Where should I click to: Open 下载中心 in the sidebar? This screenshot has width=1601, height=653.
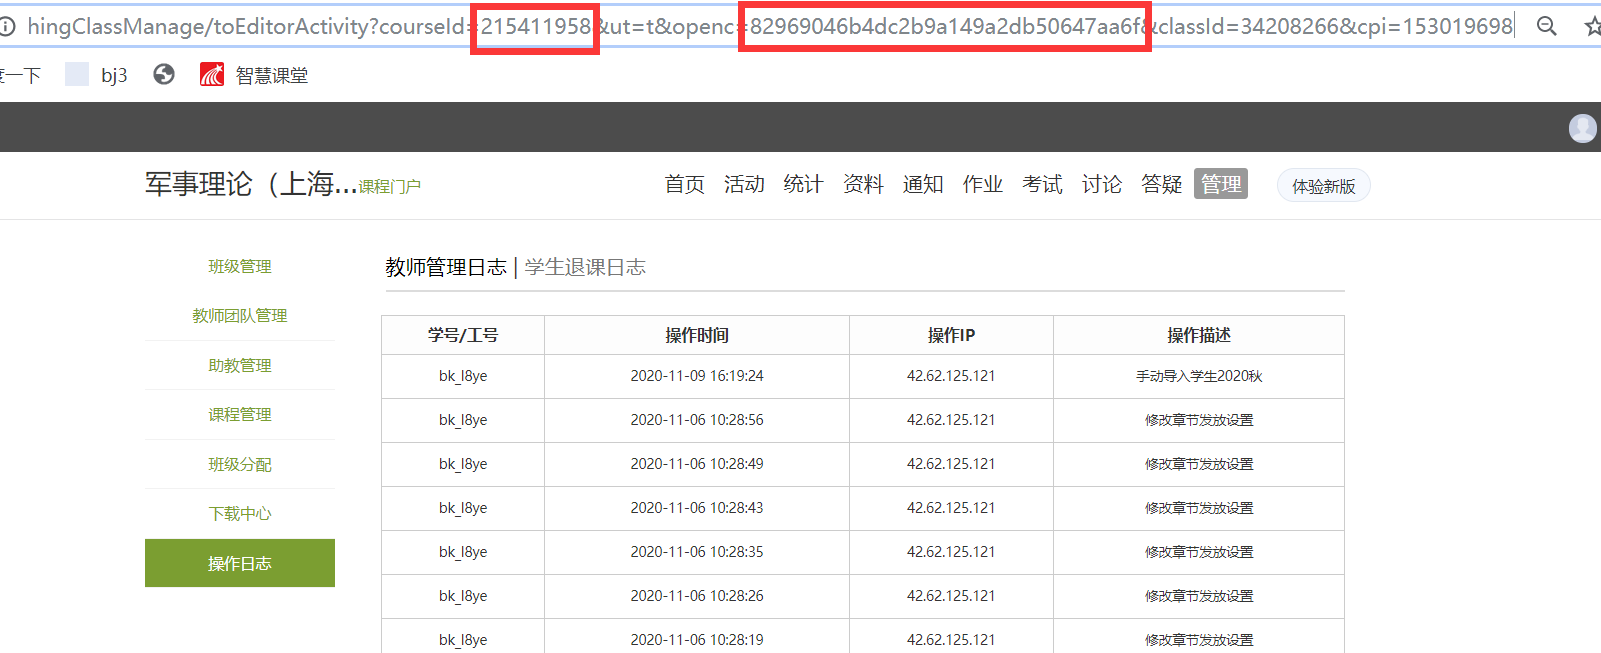tap(240, 513)
